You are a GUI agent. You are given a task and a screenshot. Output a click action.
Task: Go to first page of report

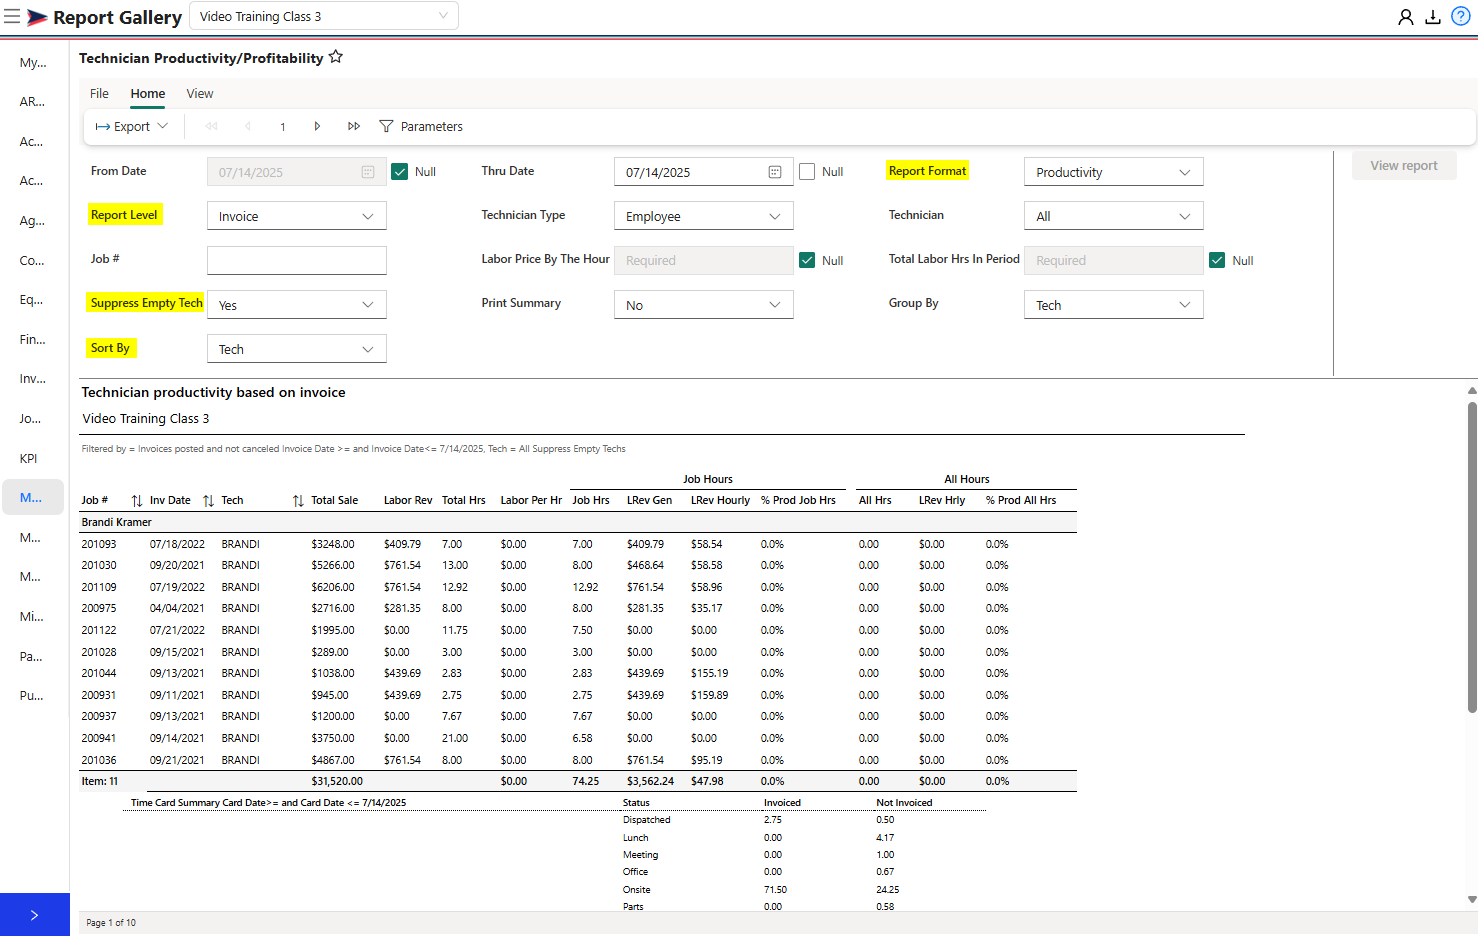coord(211,126)
